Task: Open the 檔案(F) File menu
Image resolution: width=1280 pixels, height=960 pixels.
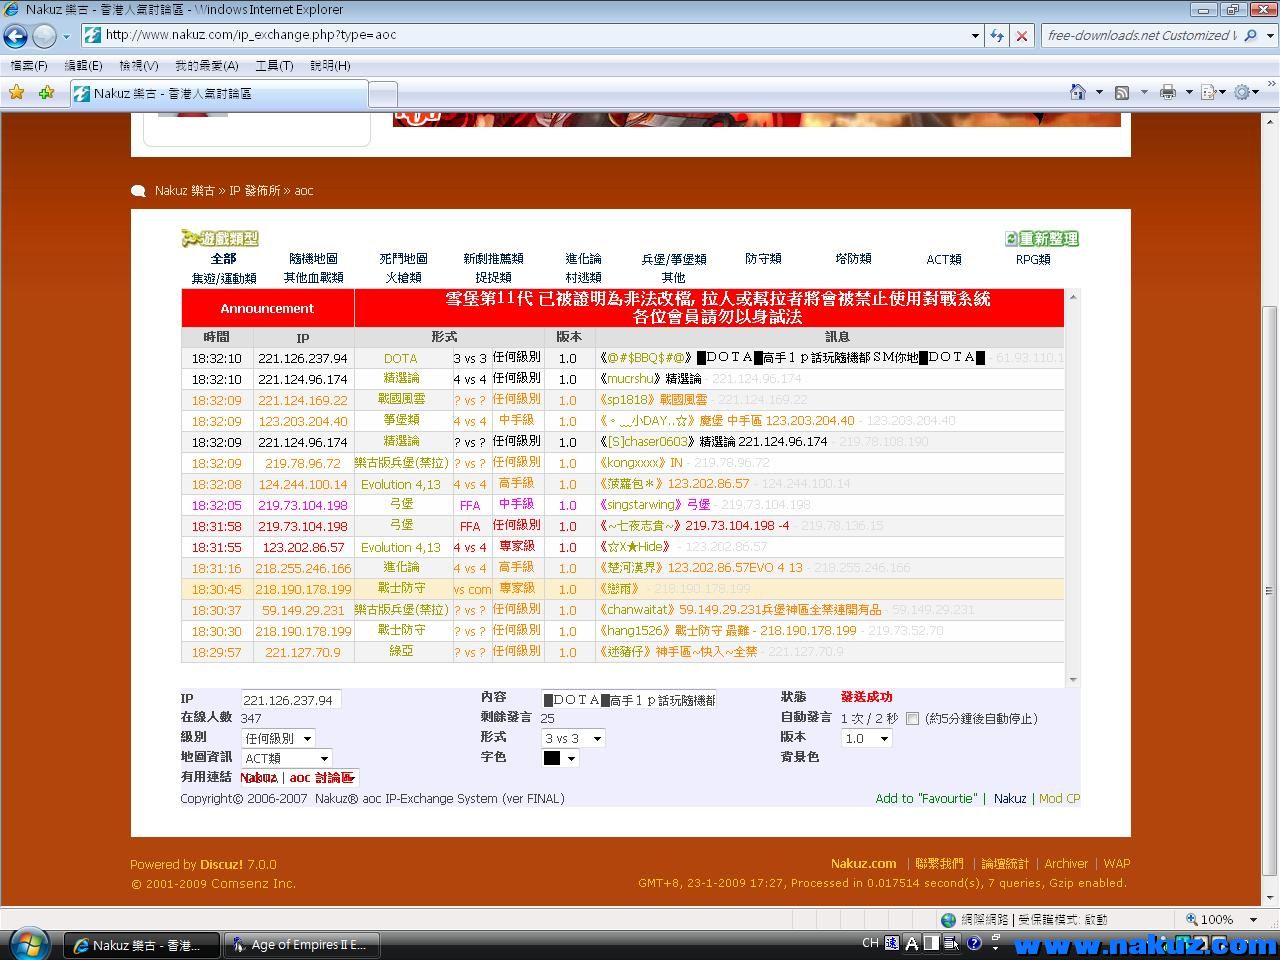Action: (x=29, y=66)
